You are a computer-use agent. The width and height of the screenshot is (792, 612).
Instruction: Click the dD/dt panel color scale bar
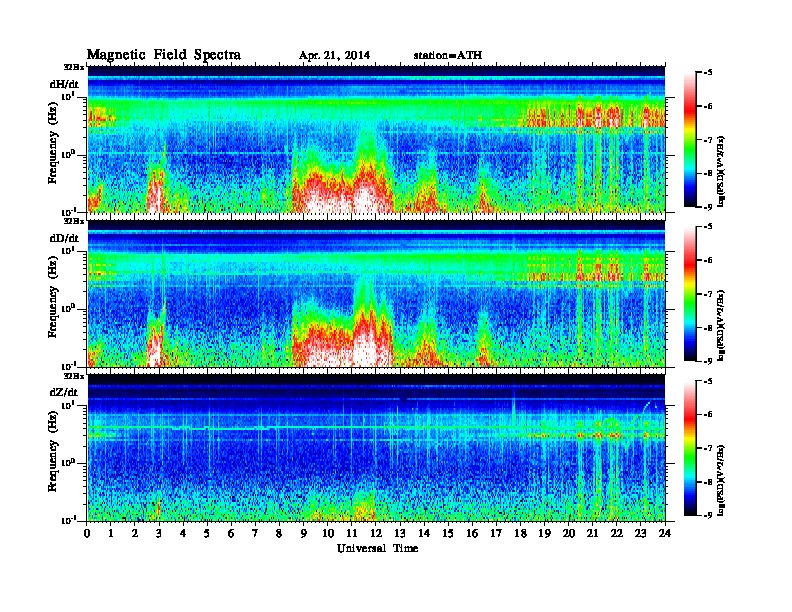(690, 294)
